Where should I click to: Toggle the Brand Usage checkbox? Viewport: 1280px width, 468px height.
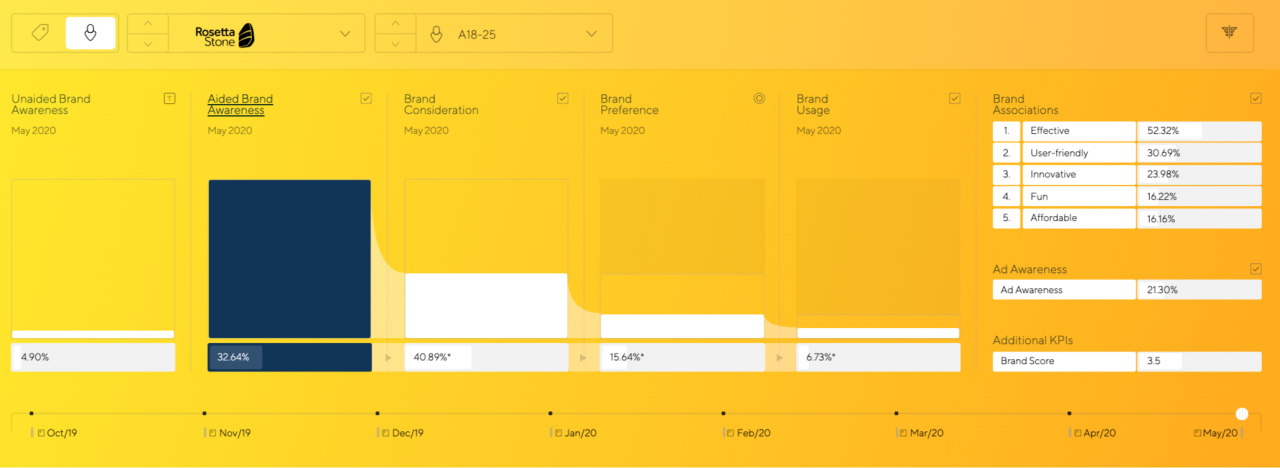point(954,98)
